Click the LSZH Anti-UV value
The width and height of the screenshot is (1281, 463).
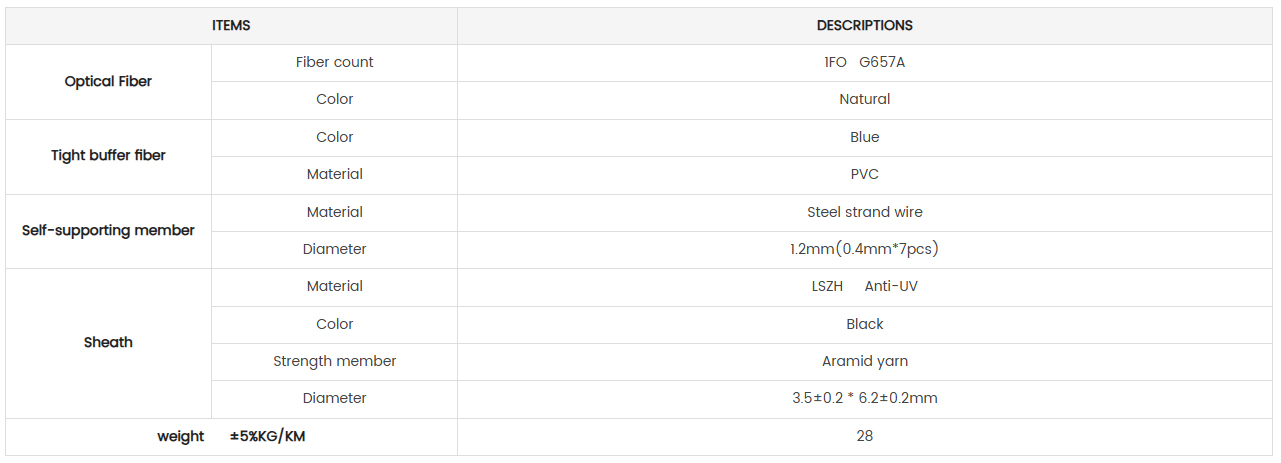(x=865, y=286)
